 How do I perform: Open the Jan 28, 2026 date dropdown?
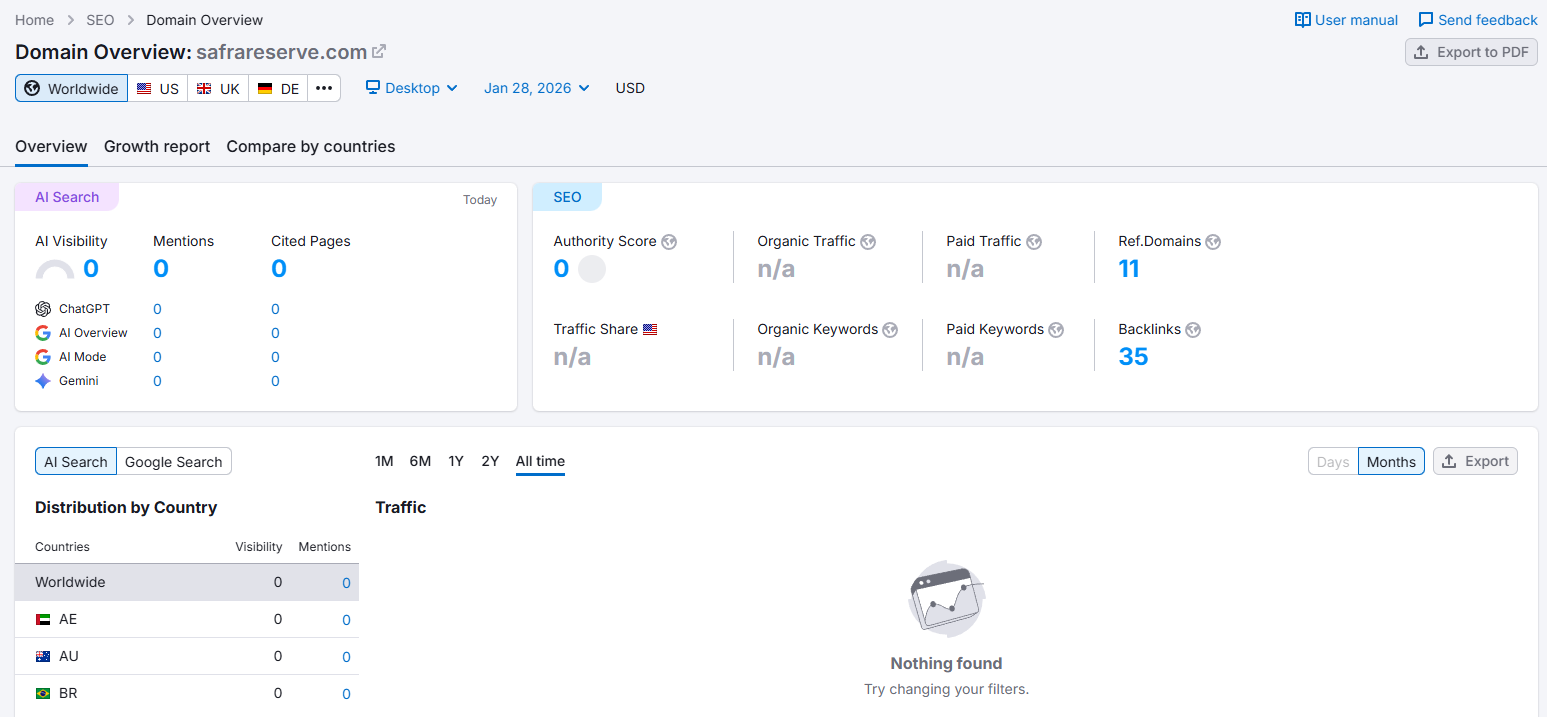click(x=537, y=88)
